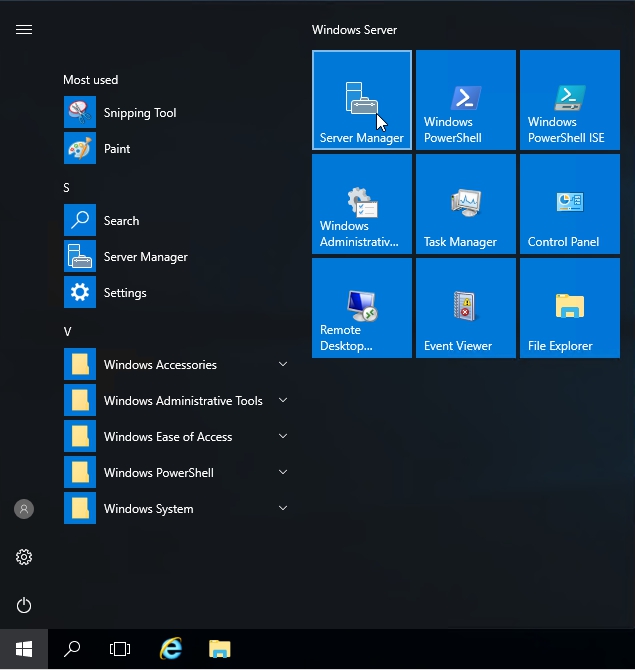
Task: Open the Windows Administrative Tools tile
Action: tap(361, 204)
